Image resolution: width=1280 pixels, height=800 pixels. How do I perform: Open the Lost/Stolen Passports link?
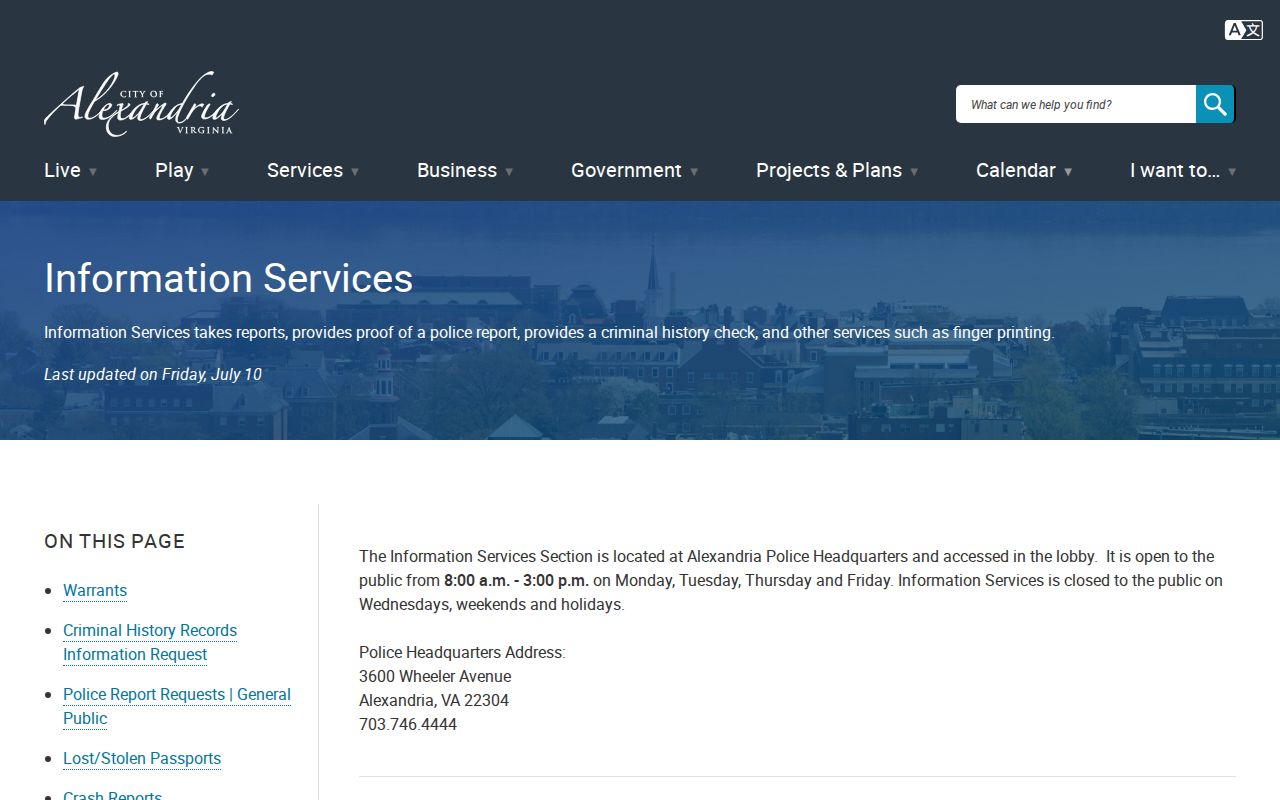pos(142,758)
